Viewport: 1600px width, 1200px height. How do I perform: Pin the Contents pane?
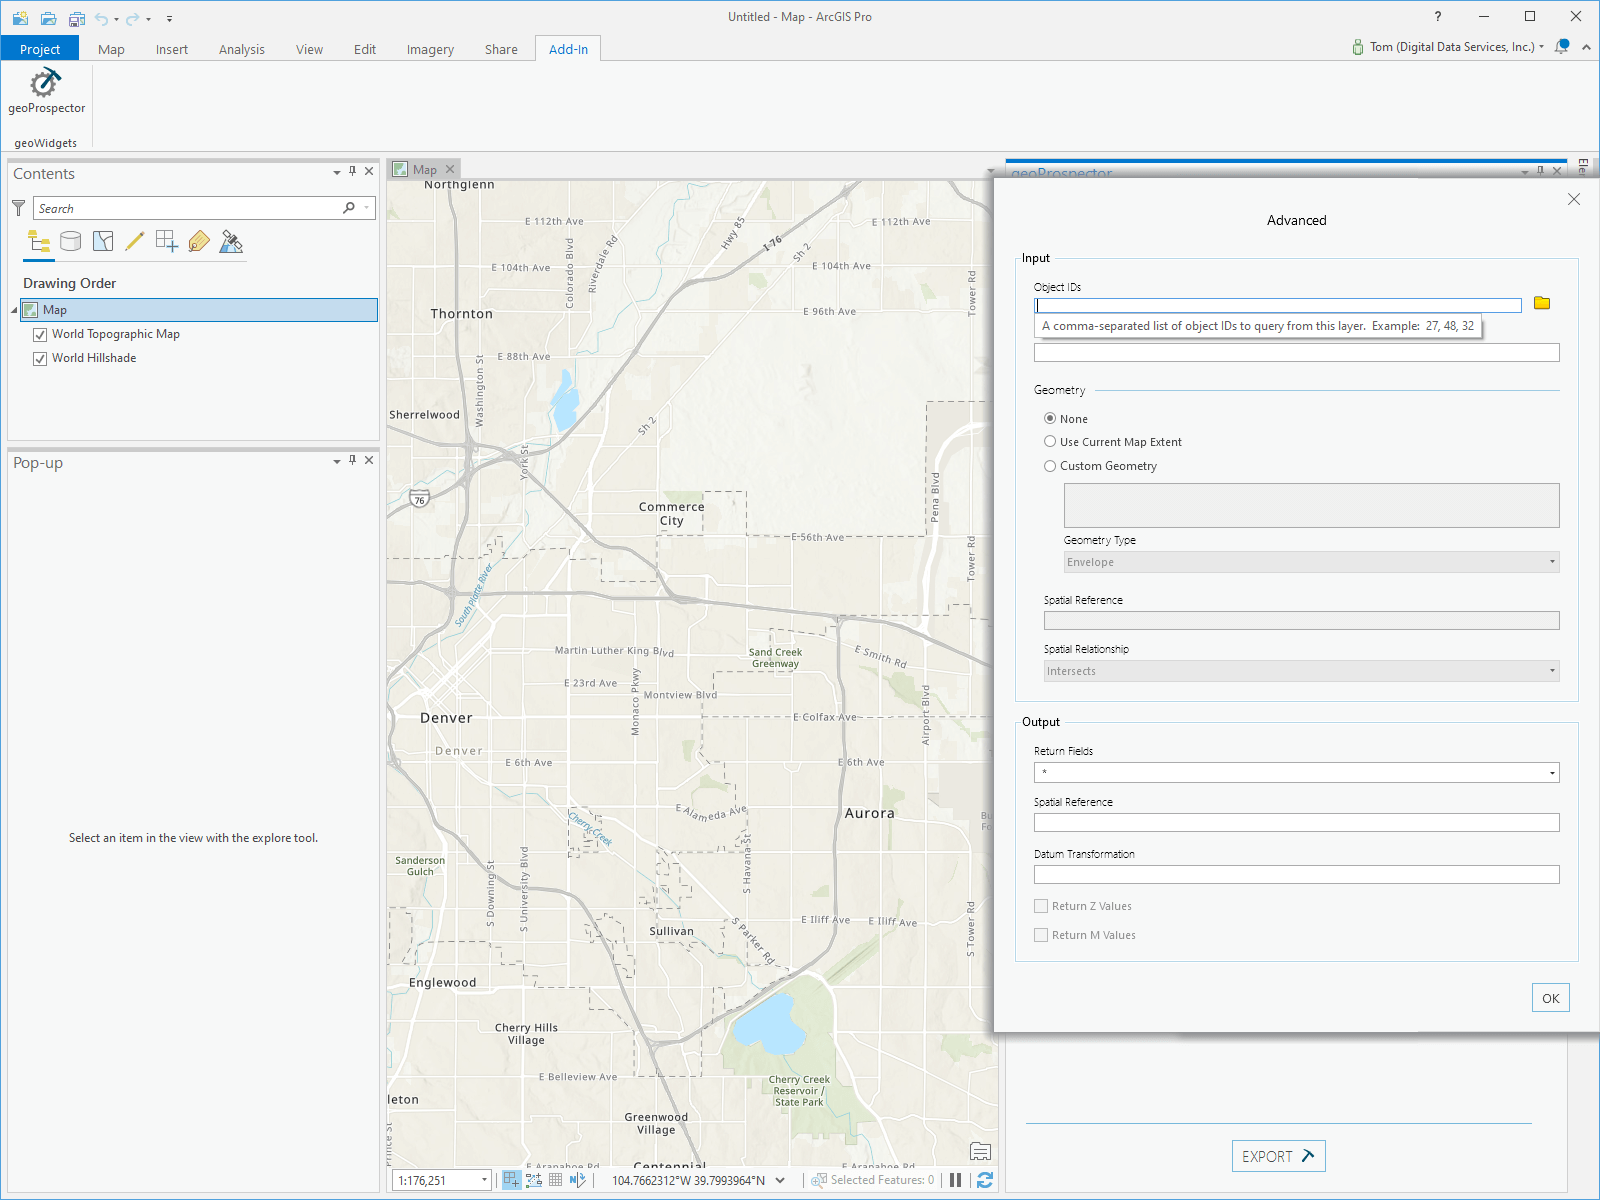(x=352, y=172)
